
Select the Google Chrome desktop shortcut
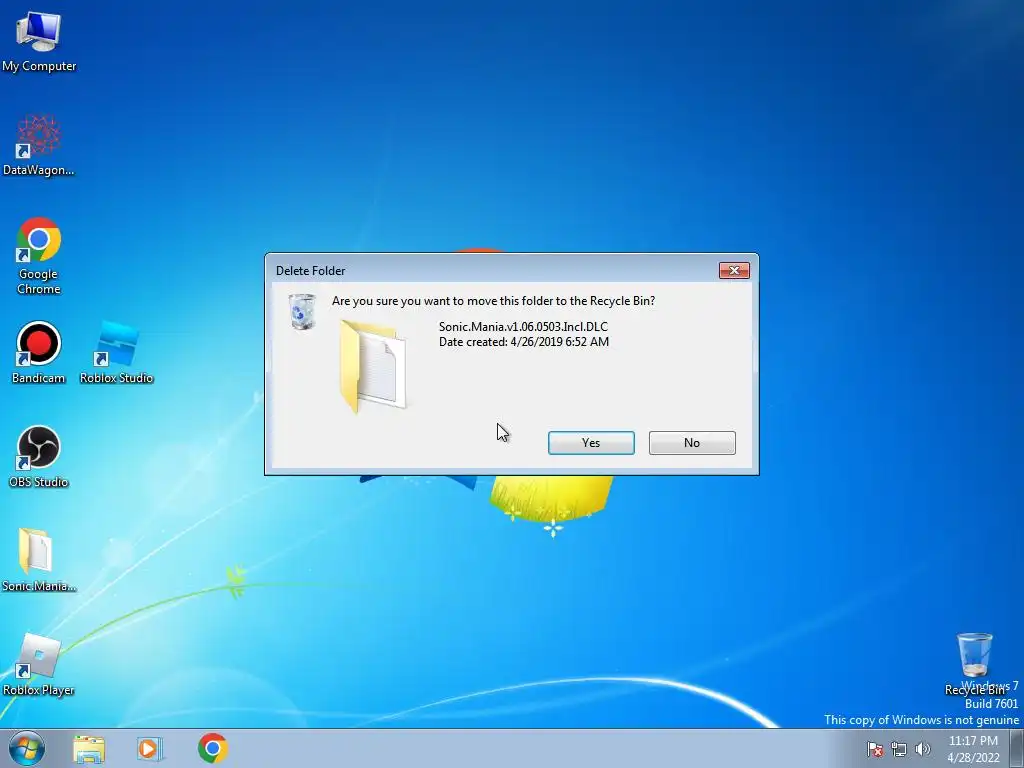click(x=39, y=257)
